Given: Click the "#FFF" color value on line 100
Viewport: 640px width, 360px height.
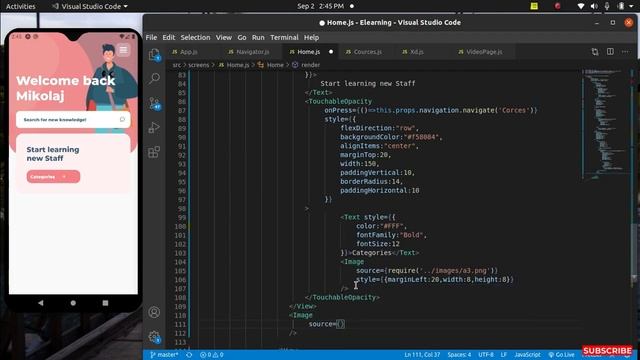Looking at the screenshot, I should [x=391, y=226].
